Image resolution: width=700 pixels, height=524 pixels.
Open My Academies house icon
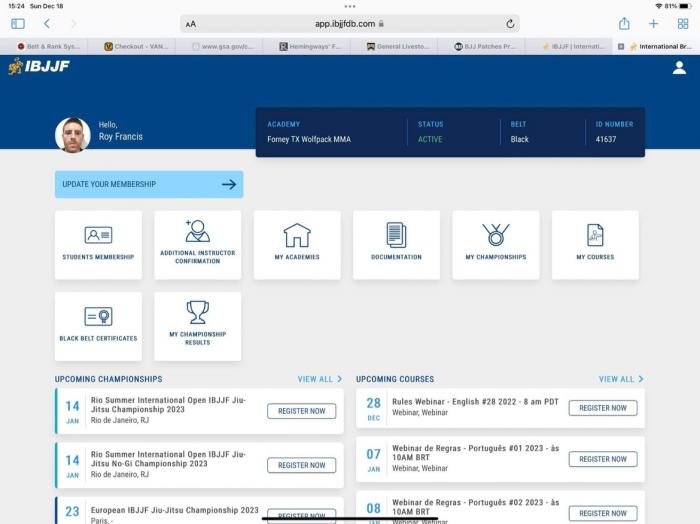point(297,235)
